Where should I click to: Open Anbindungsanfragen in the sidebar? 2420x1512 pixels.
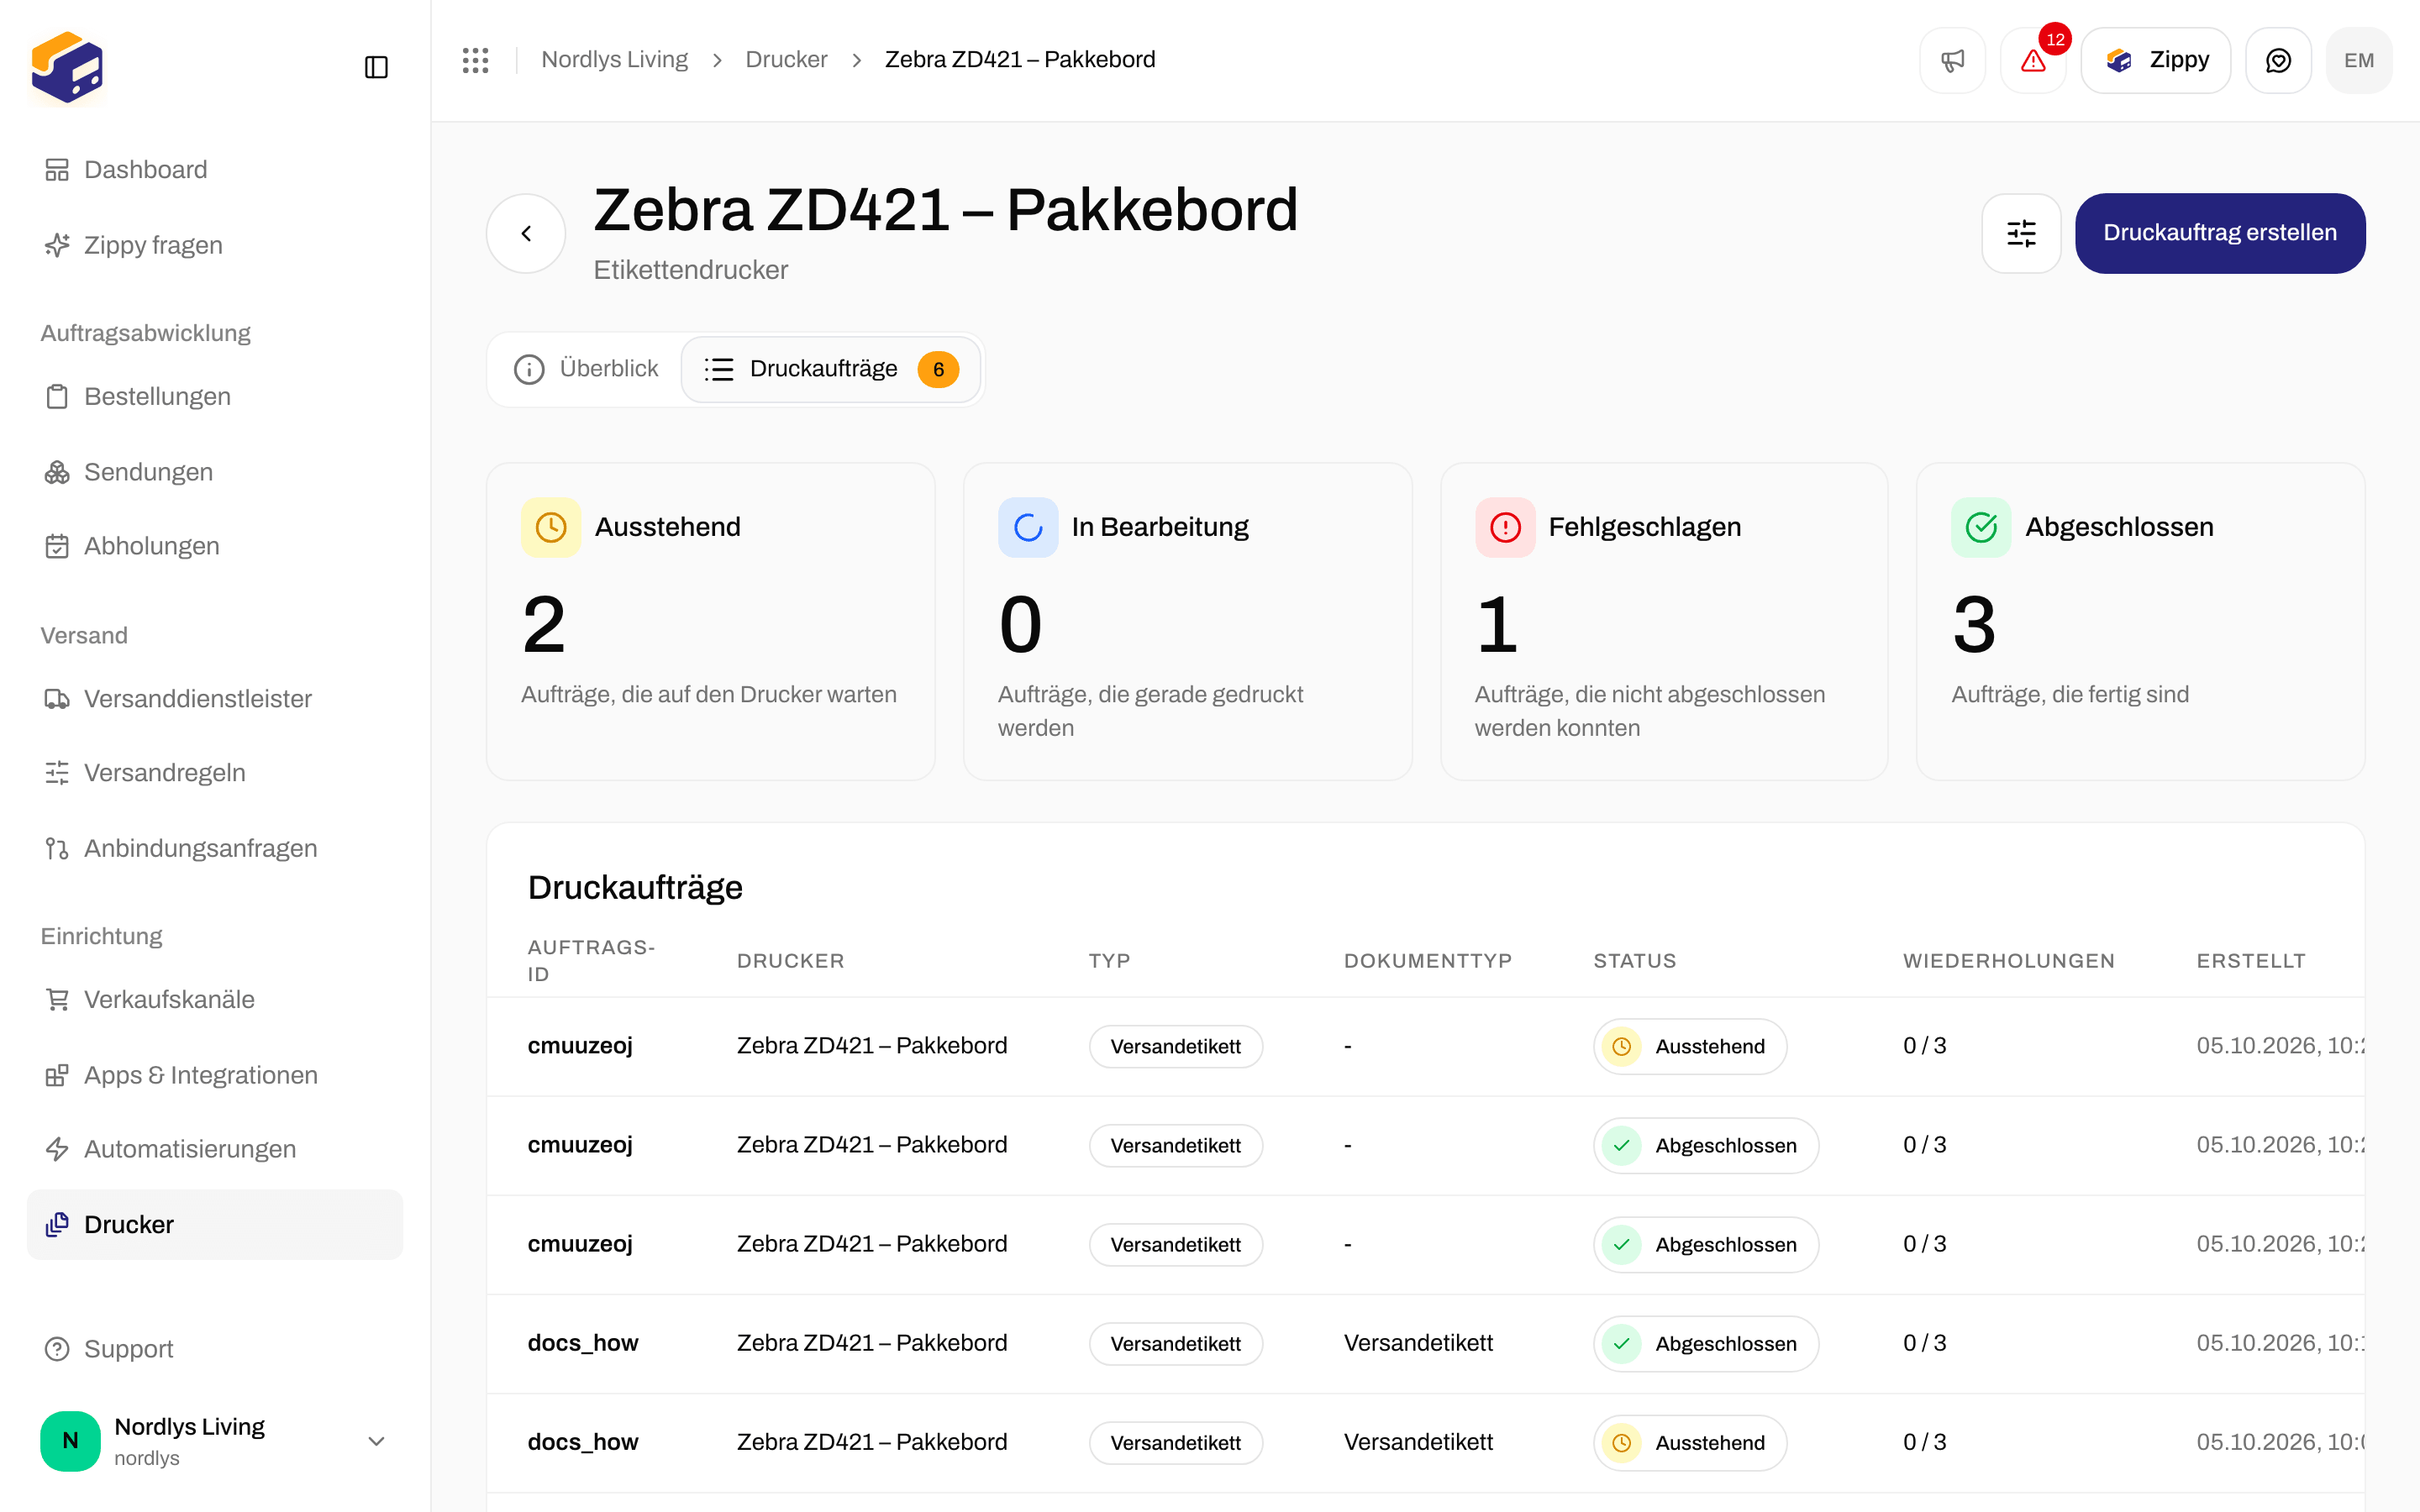click(215, 848)
